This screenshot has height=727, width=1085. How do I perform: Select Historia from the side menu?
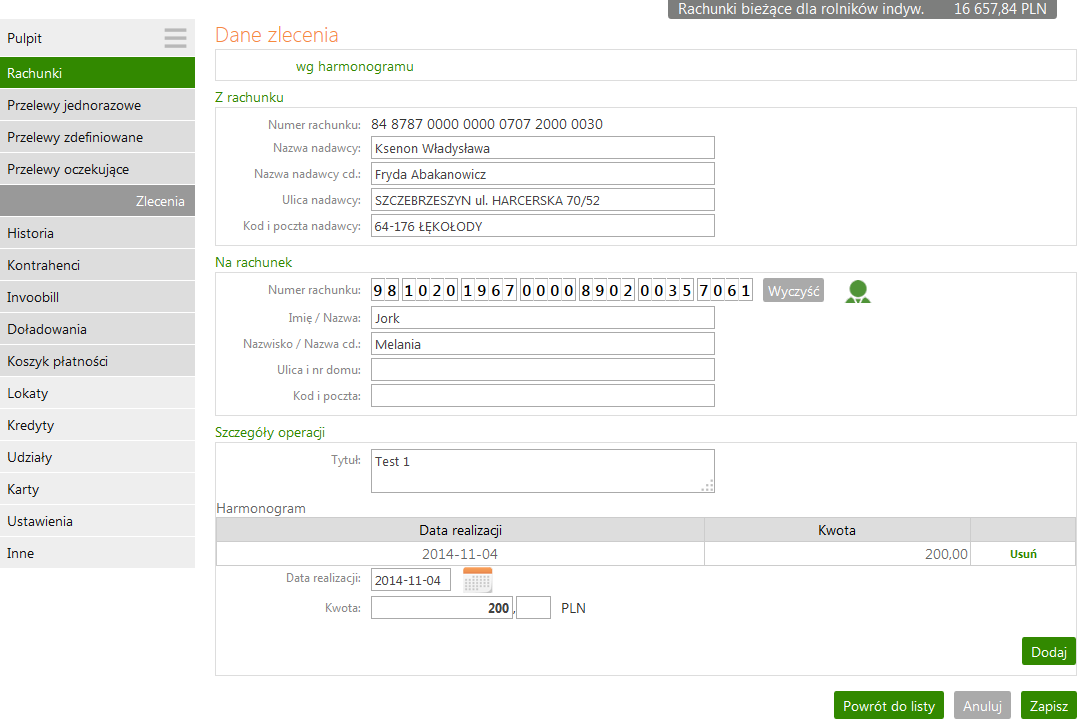click(98, 233)
